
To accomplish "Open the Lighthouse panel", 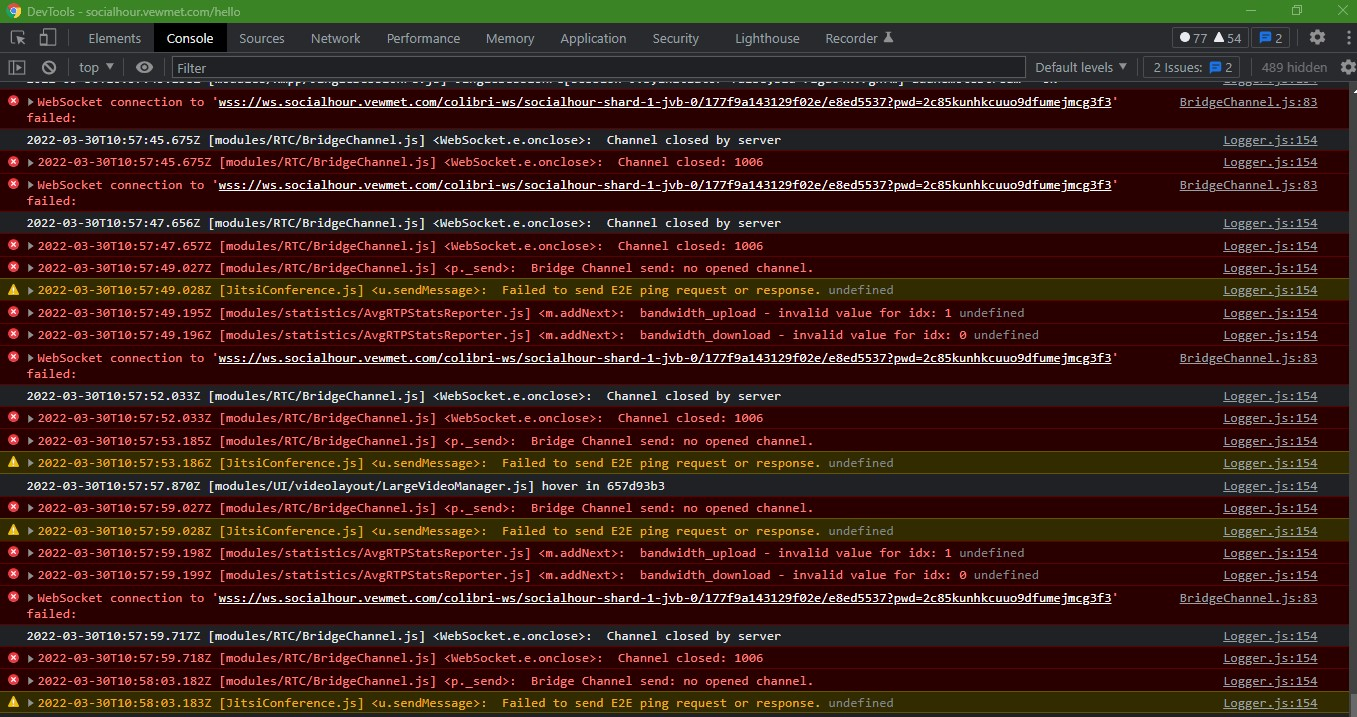I will tap(766, 38).
